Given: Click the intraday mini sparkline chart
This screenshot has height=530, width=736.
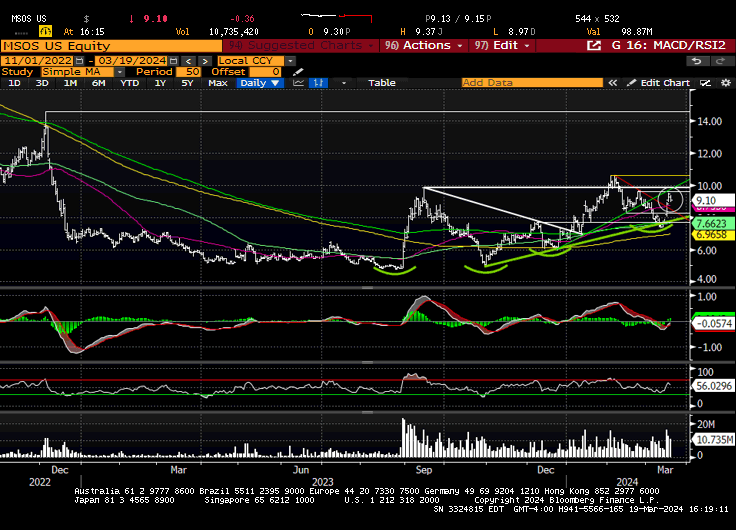Looking at the screenshot, I should pyautogui.click(x=336, y=18).
